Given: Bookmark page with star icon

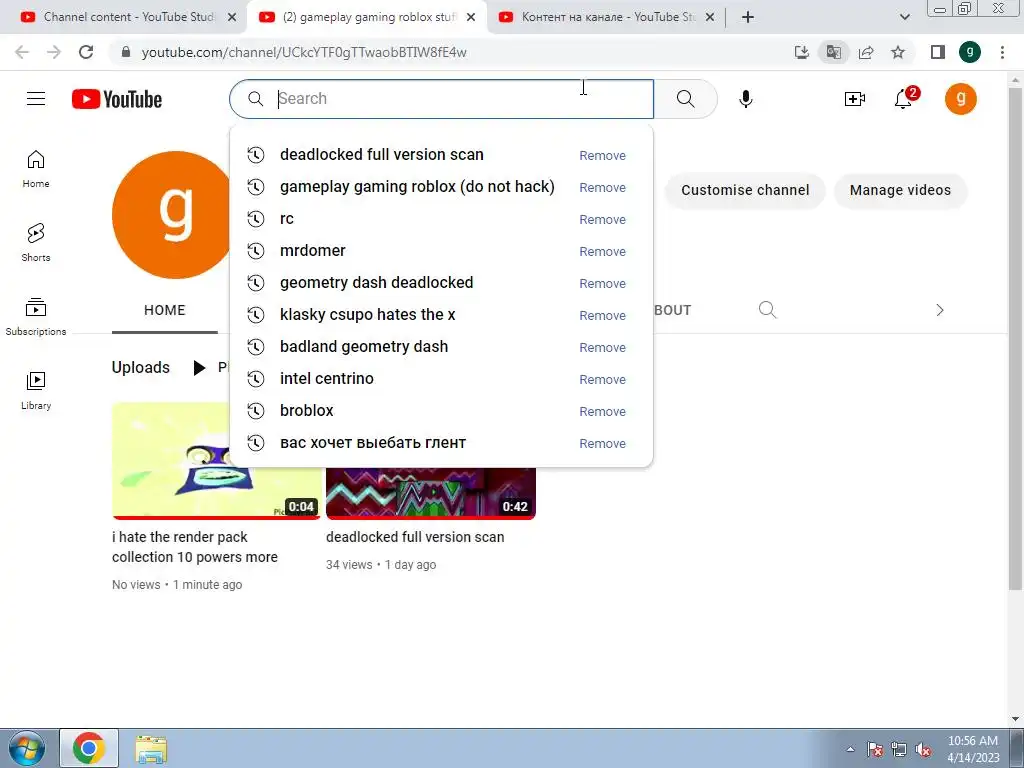Looking at the screenshot, I should click(898, 52).
